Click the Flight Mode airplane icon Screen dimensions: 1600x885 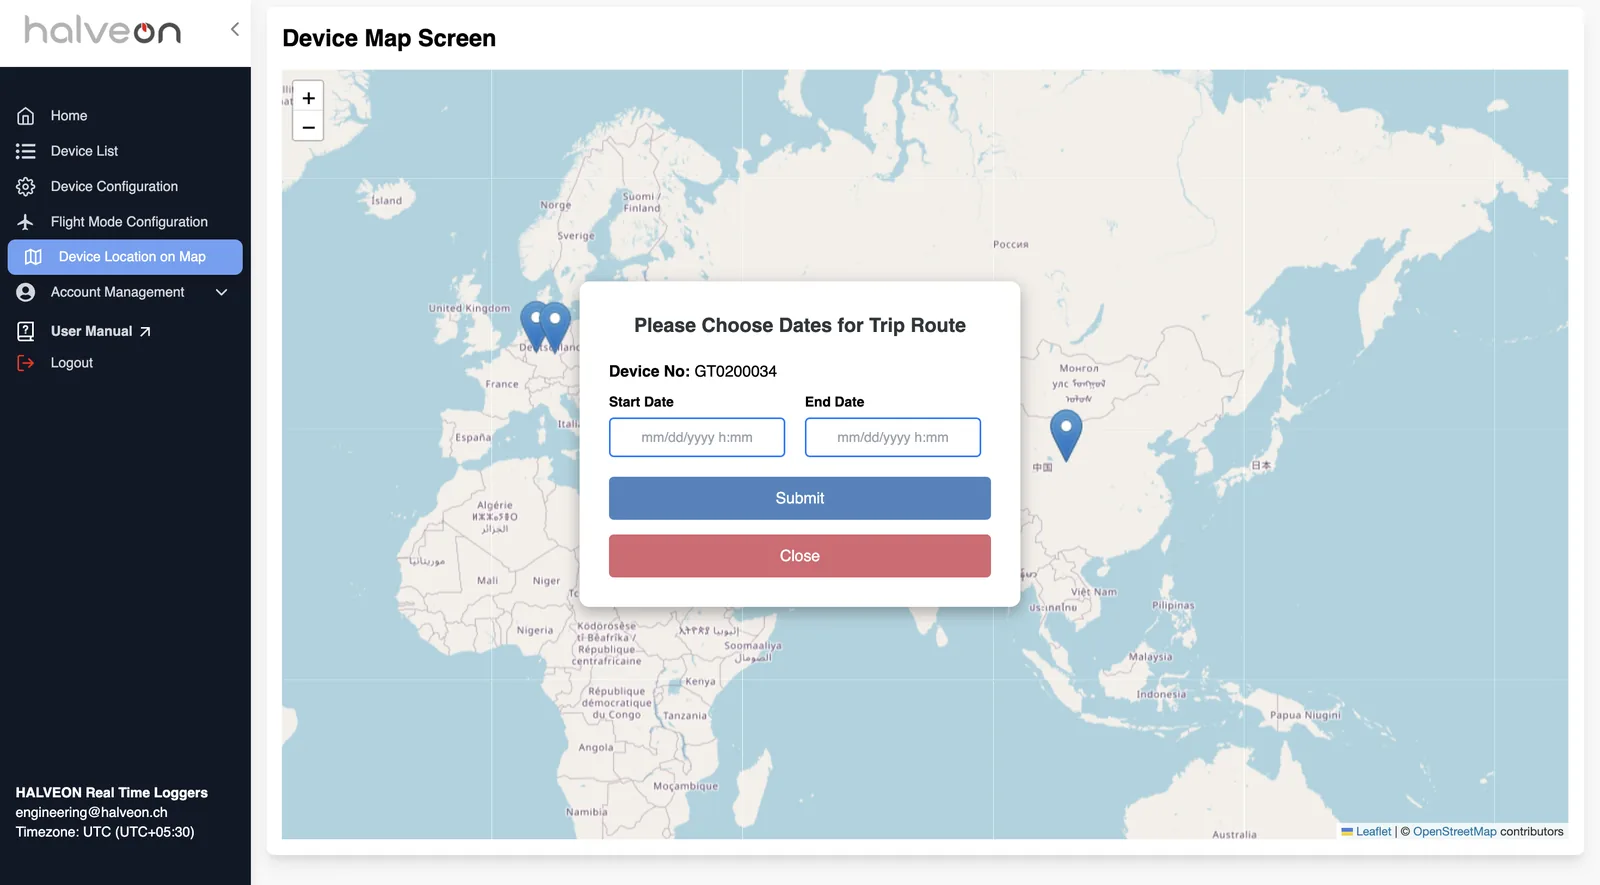(26, 222)
